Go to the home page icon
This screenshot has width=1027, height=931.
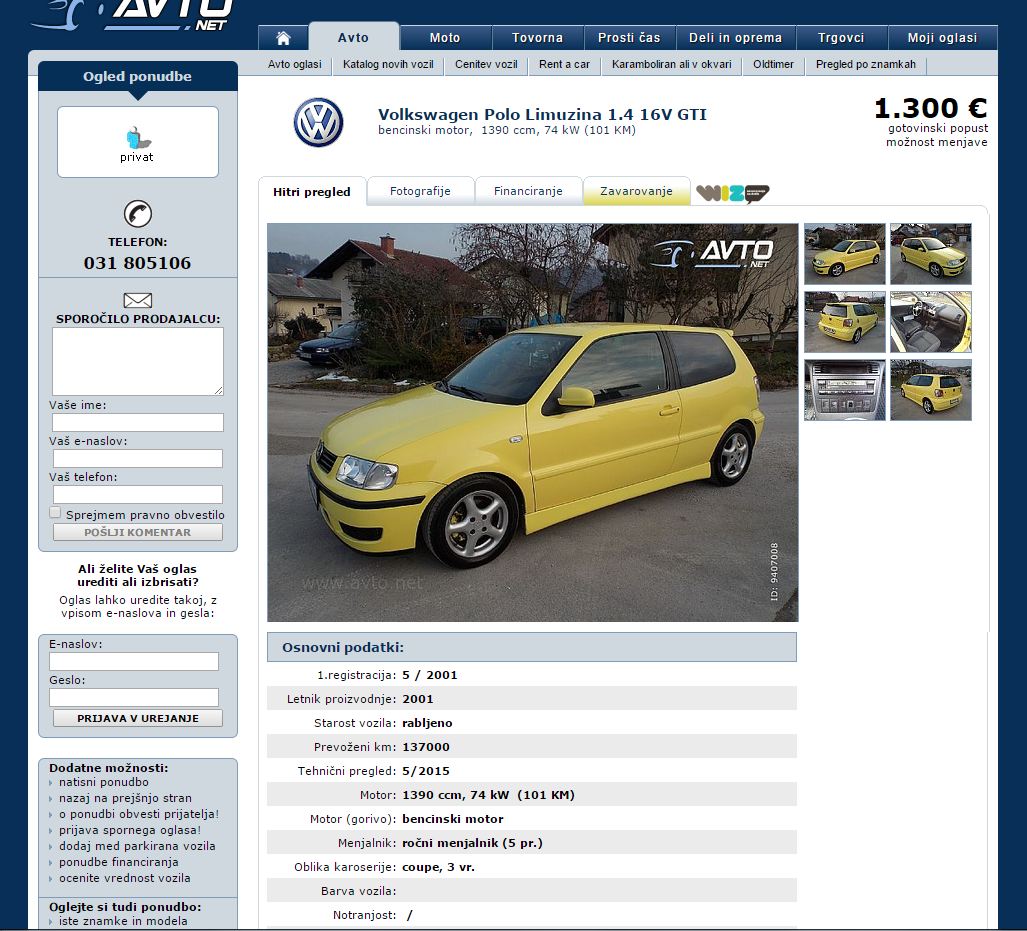tap(283, 38)
